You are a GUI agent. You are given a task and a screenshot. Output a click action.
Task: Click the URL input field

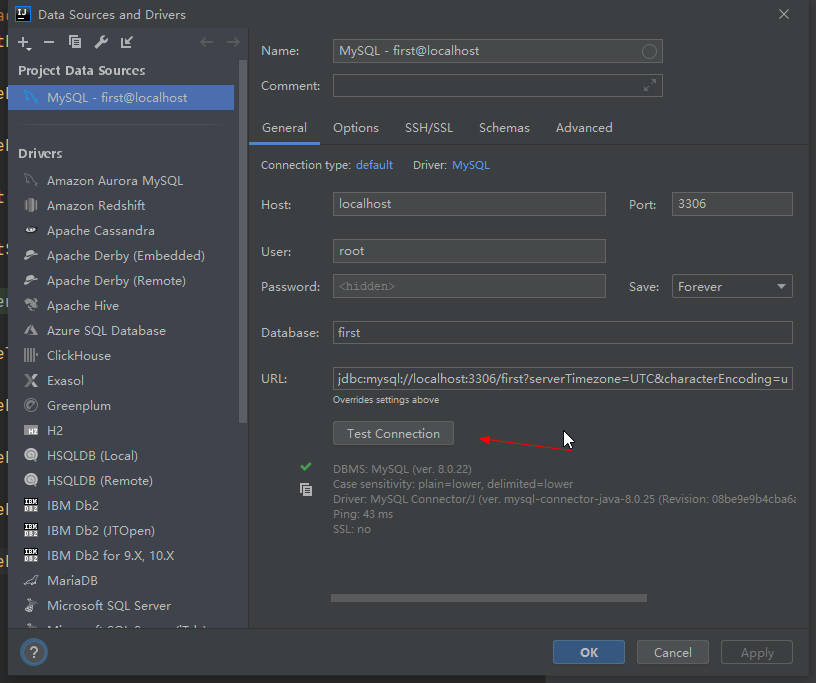563,378
